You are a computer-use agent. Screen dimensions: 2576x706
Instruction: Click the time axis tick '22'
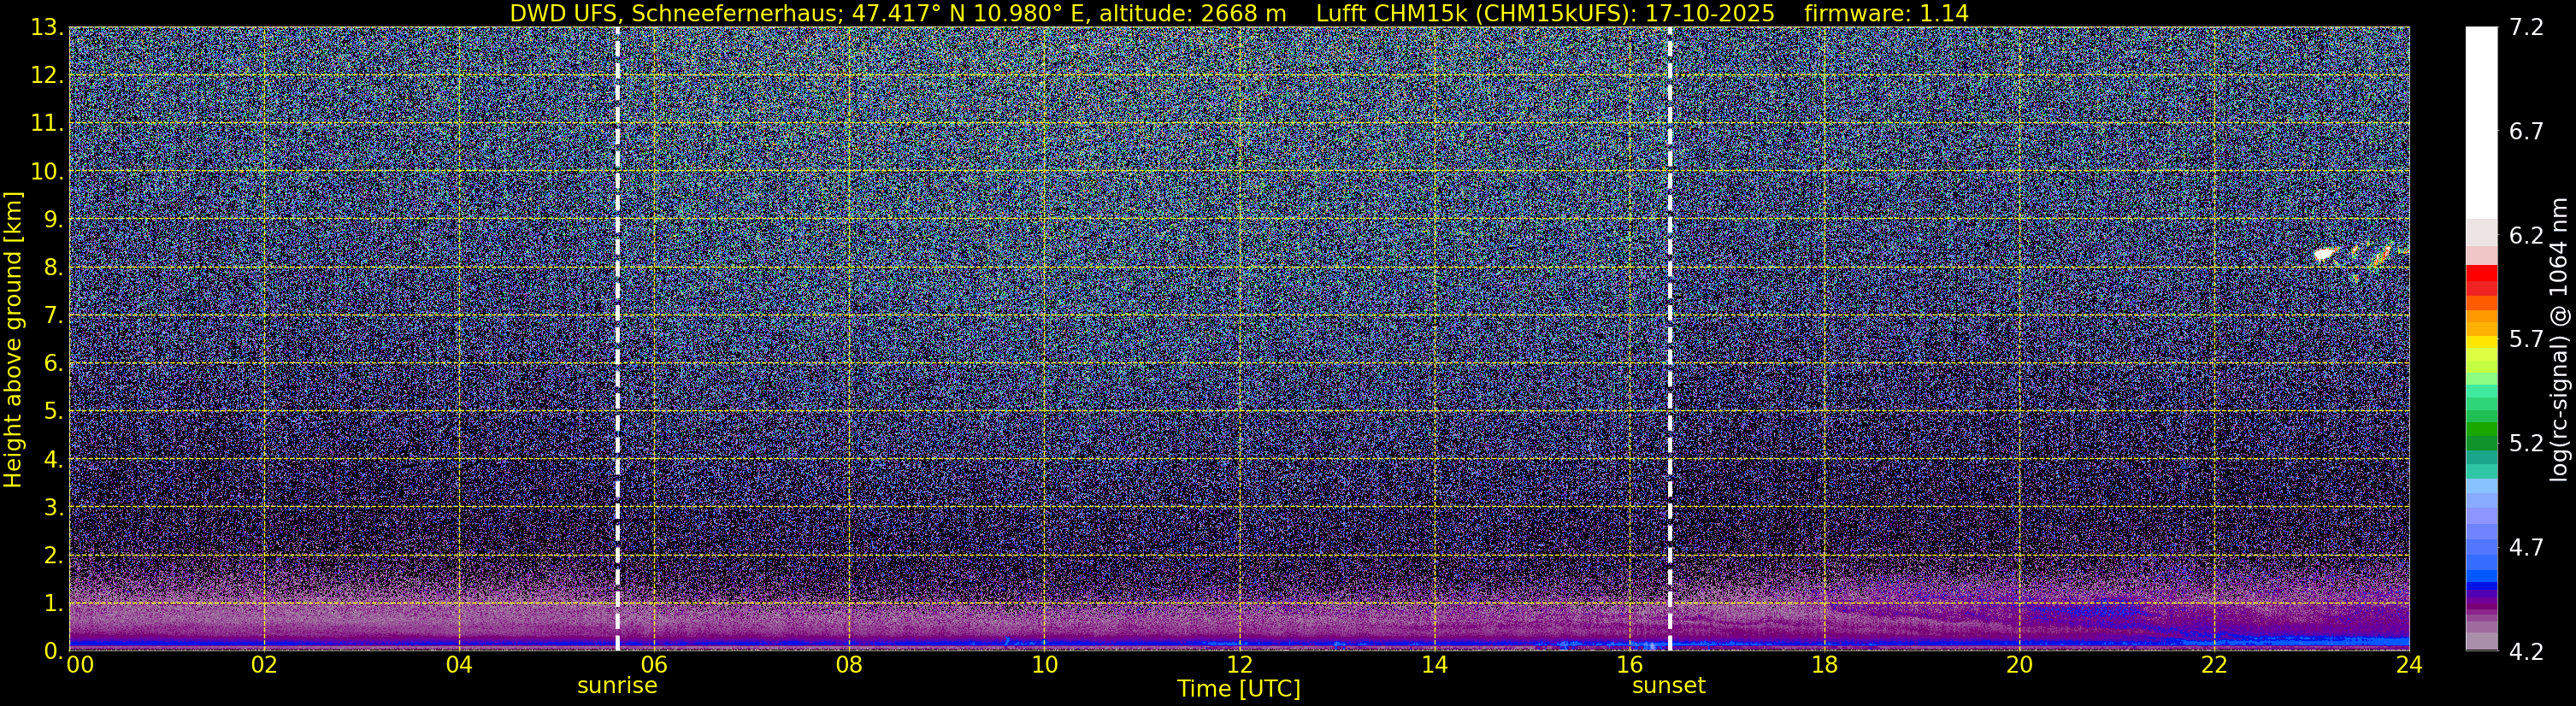click(x=2214, y=665)
